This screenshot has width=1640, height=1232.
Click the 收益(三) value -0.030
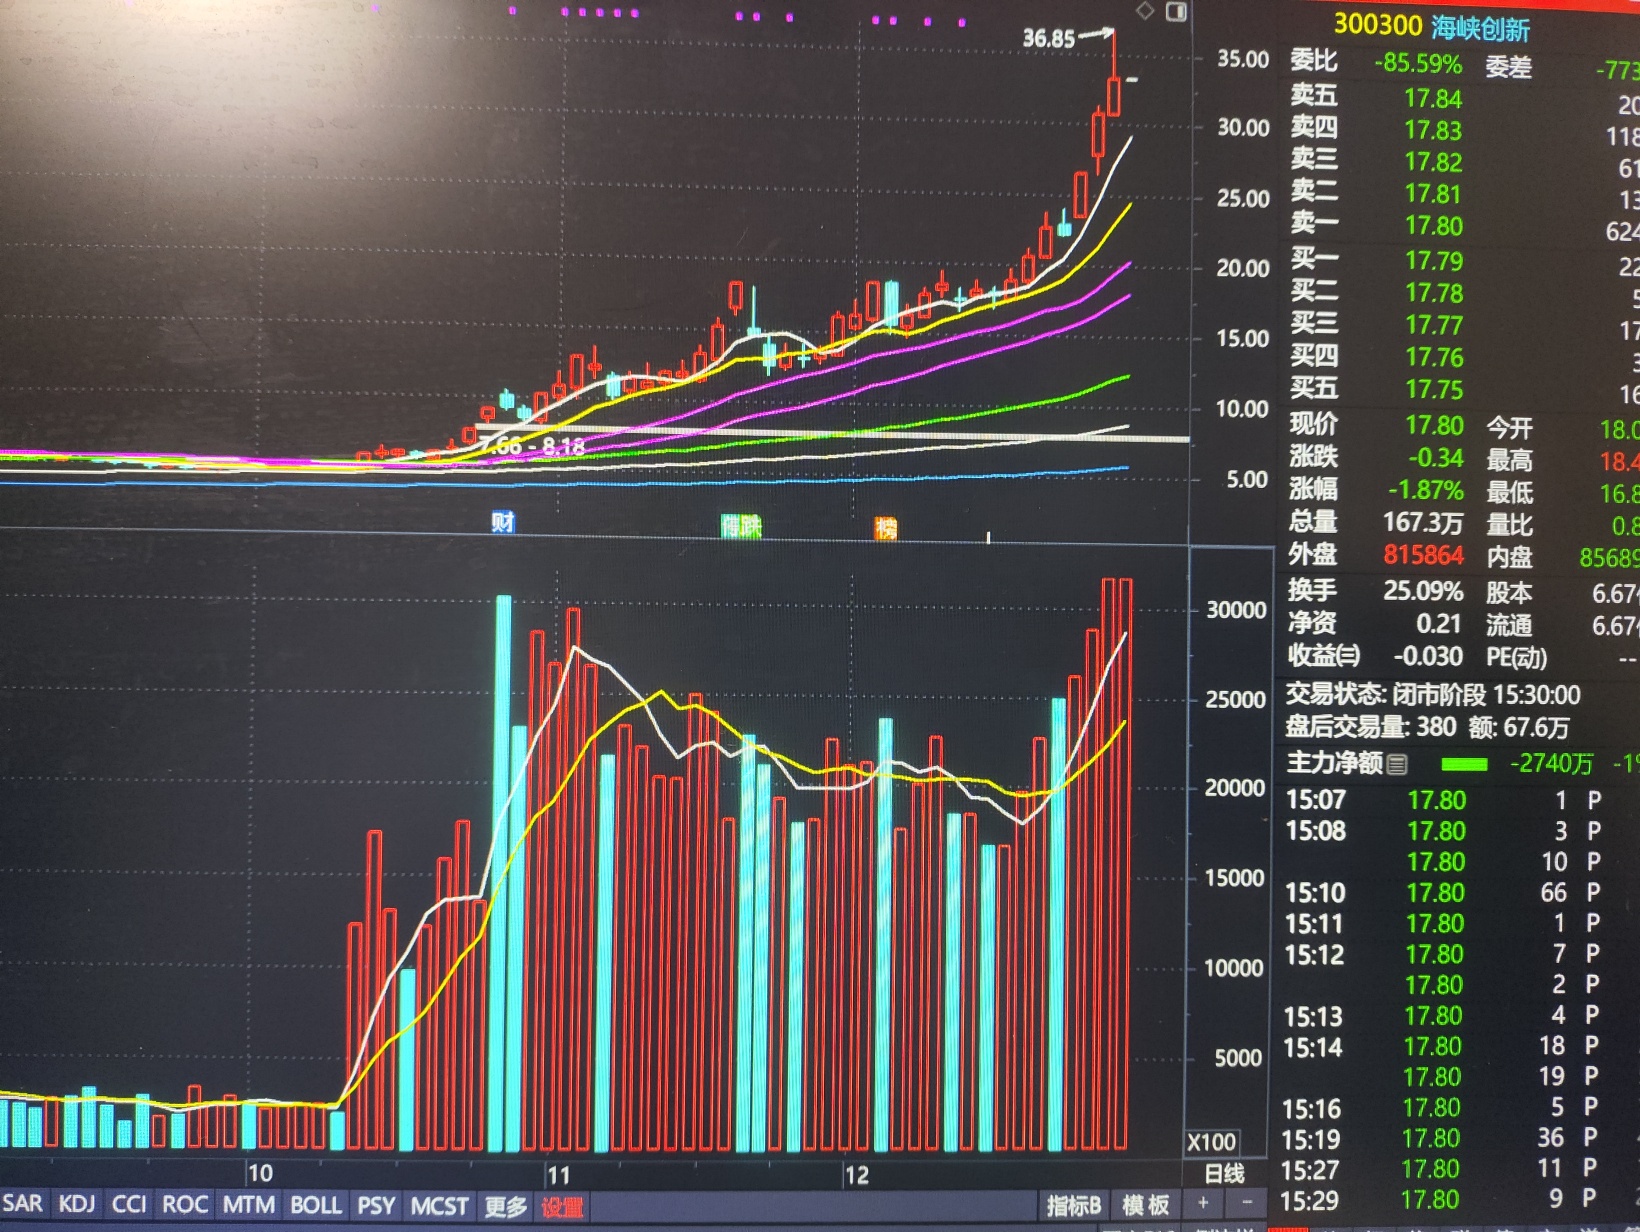coord(1427,656)
